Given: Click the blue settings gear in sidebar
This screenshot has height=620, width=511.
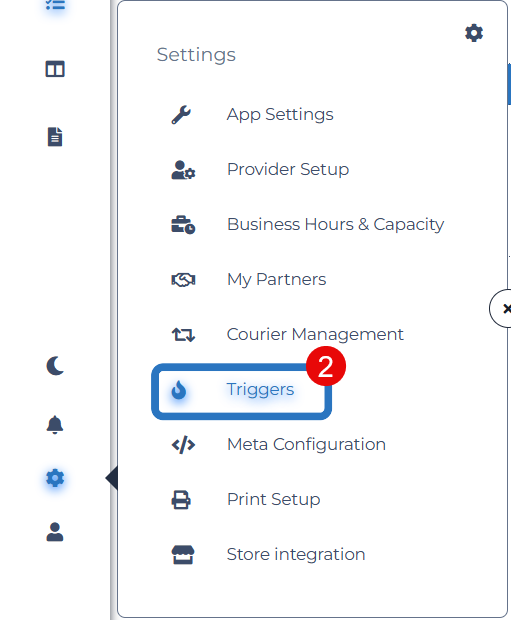Looking at the screenshot, I should (55, 478).
